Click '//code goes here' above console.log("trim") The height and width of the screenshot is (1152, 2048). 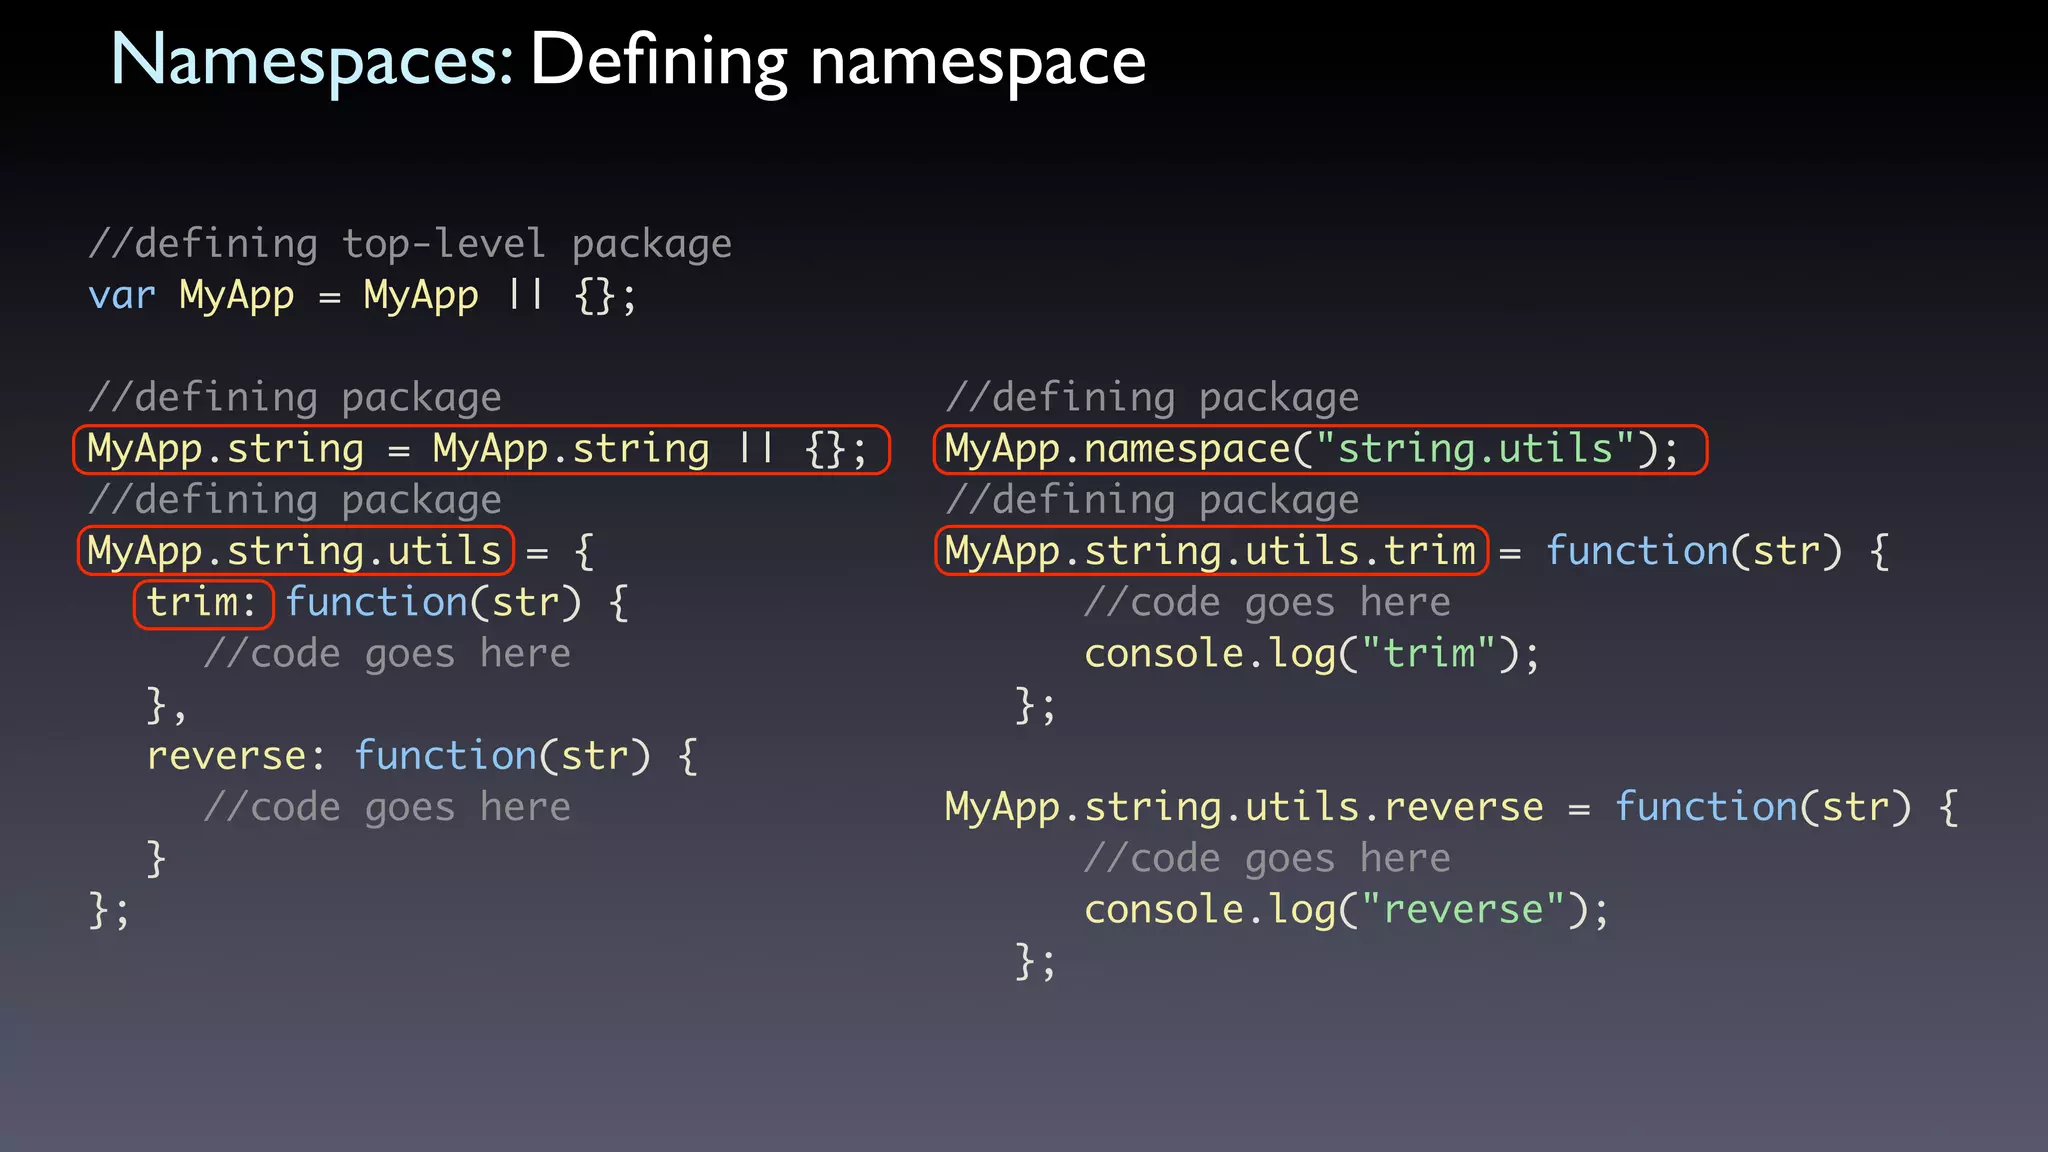[1267, 602]
